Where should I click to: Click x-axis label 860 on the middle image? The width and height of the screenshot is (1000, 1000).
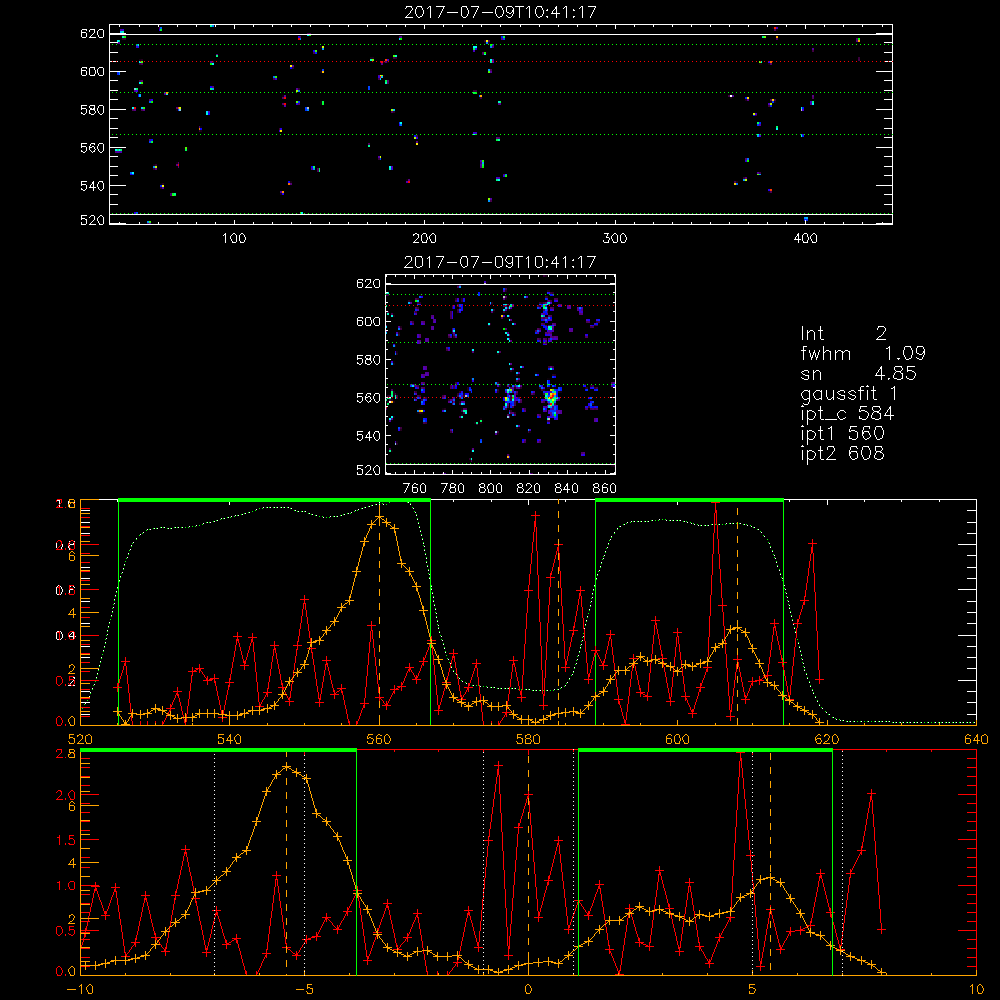click(605, 489)
